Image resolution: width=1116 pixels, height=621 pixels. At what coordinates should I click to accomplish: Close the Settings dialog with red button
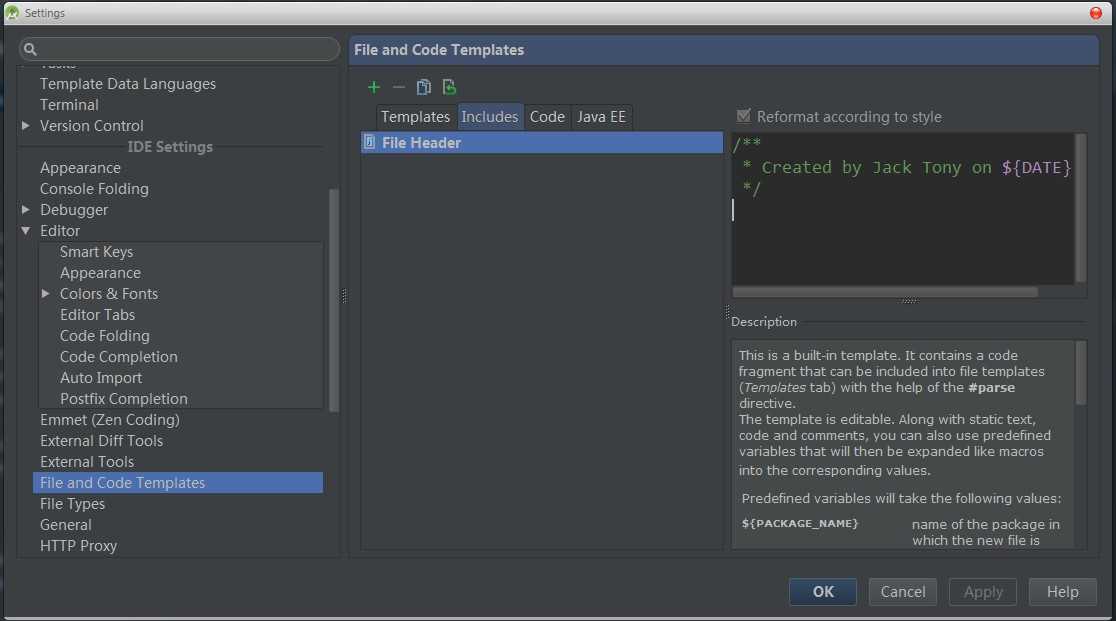tap(1095, 13)
